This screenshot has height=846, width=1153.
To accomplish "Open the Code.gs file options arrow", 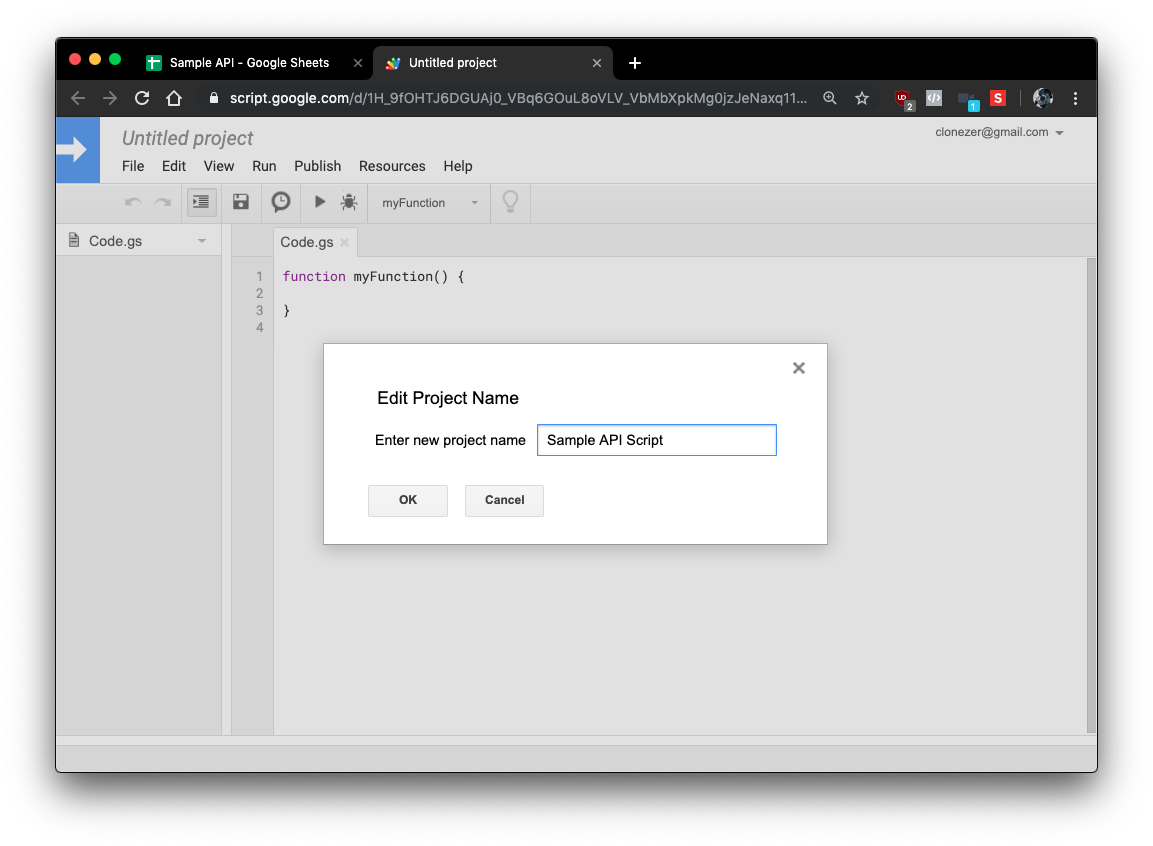I will click(201, 241).
